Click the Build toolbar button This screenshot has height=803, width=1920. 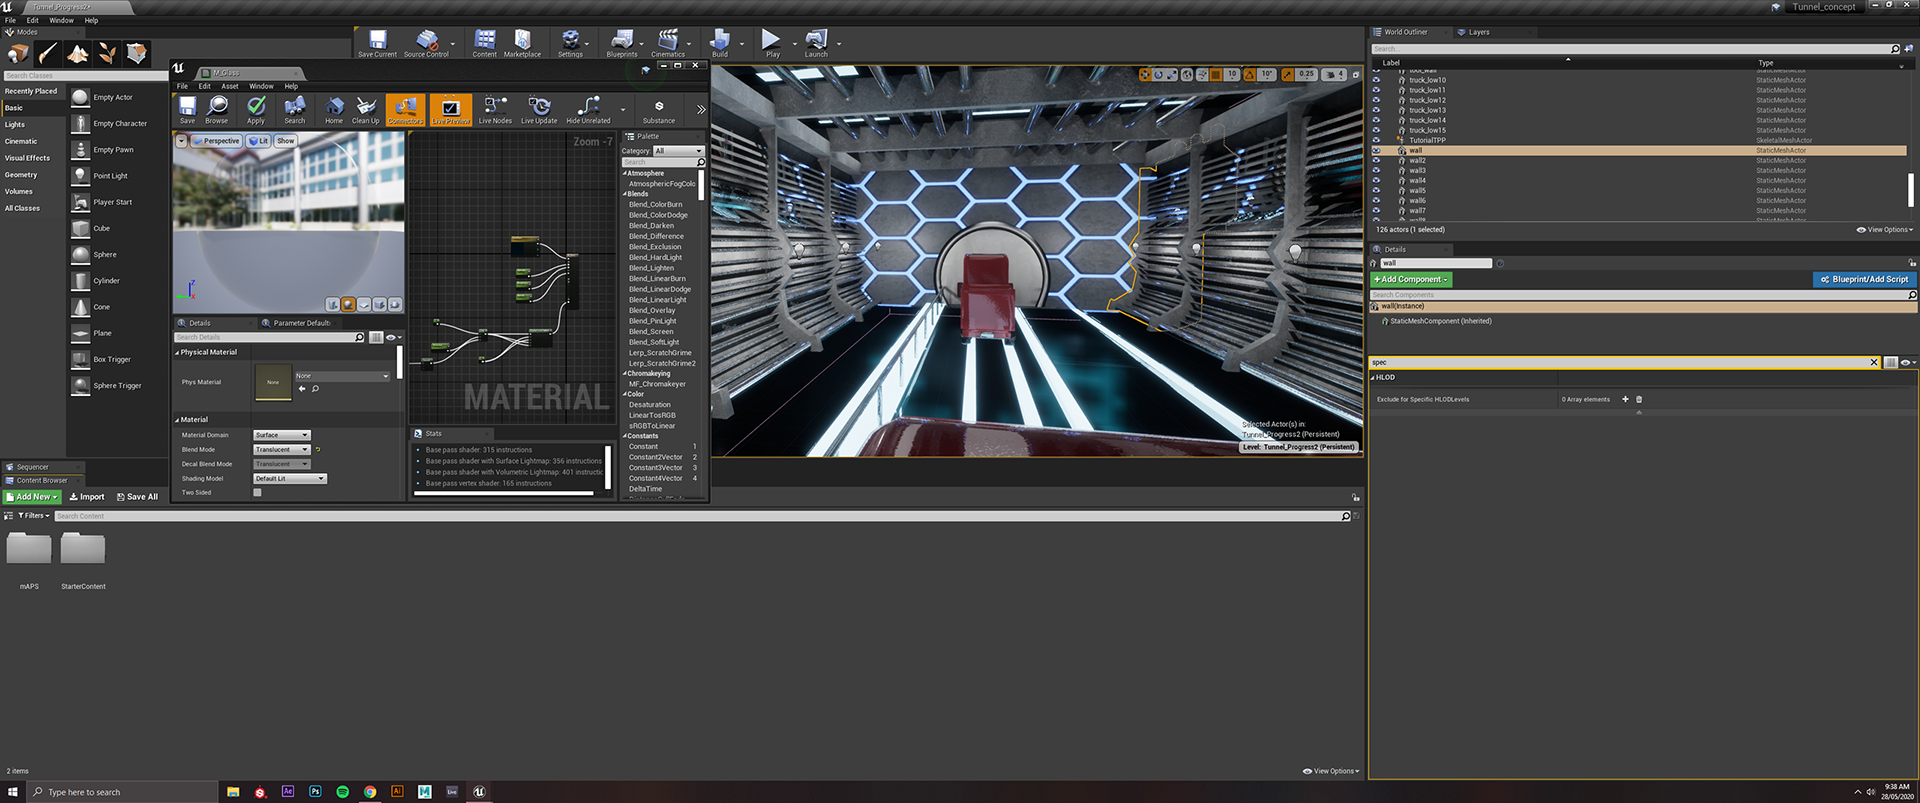(720, 44)
